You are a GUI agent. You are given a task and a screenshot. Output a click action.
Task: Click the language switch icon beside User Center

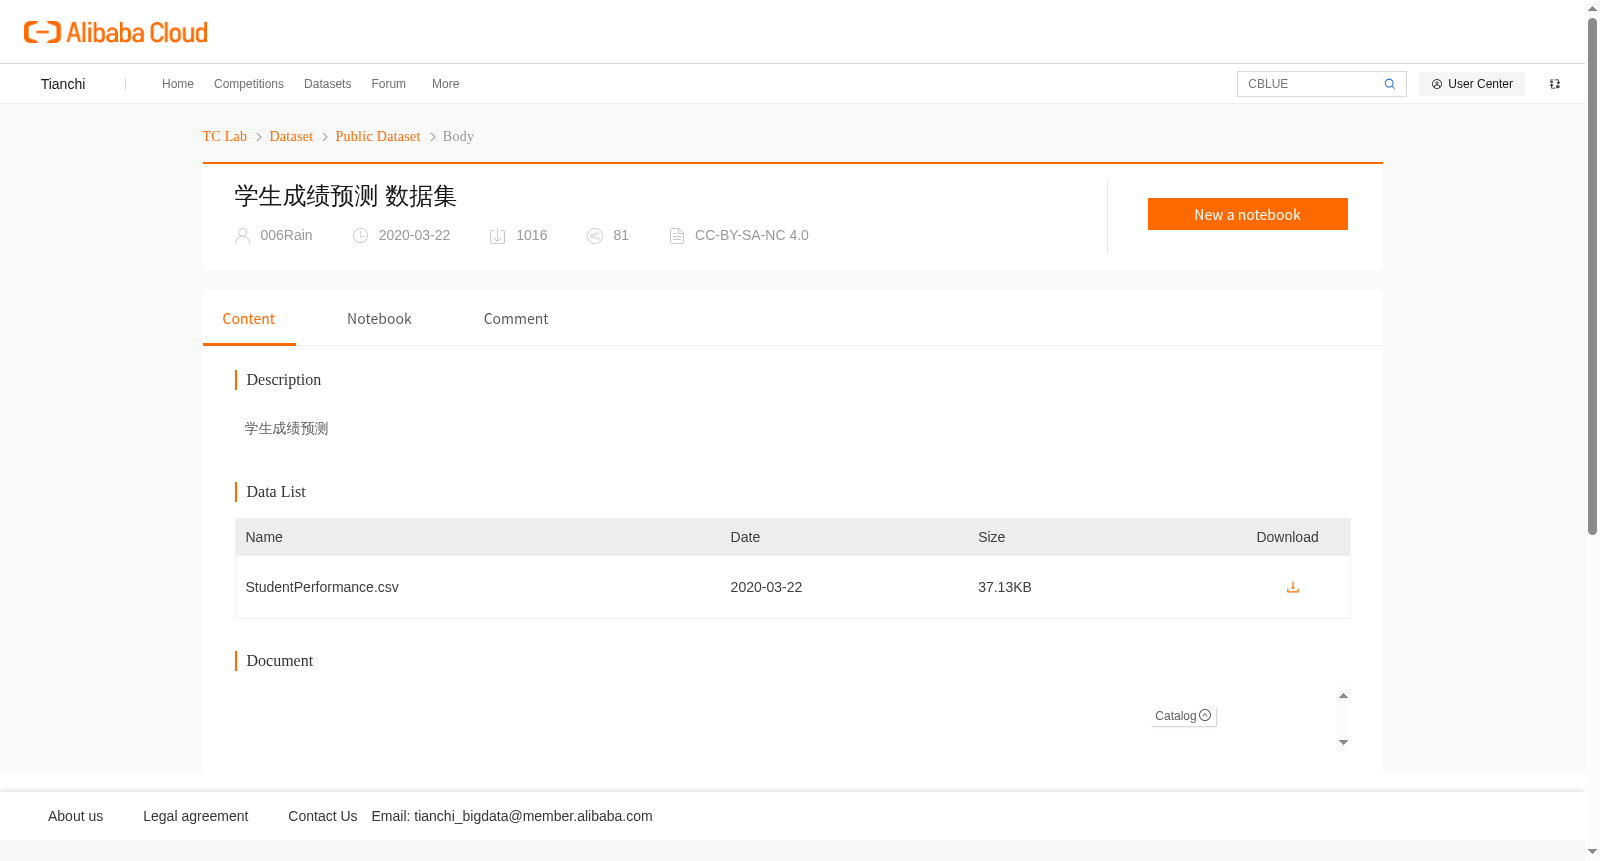(x=1555, y=84)
